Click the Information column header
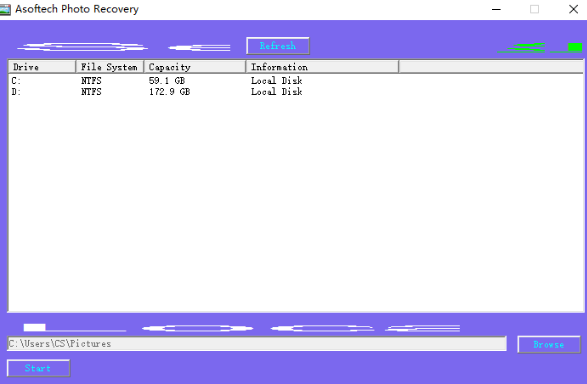This screenshot has width=587, height=384. click(322, 67)
